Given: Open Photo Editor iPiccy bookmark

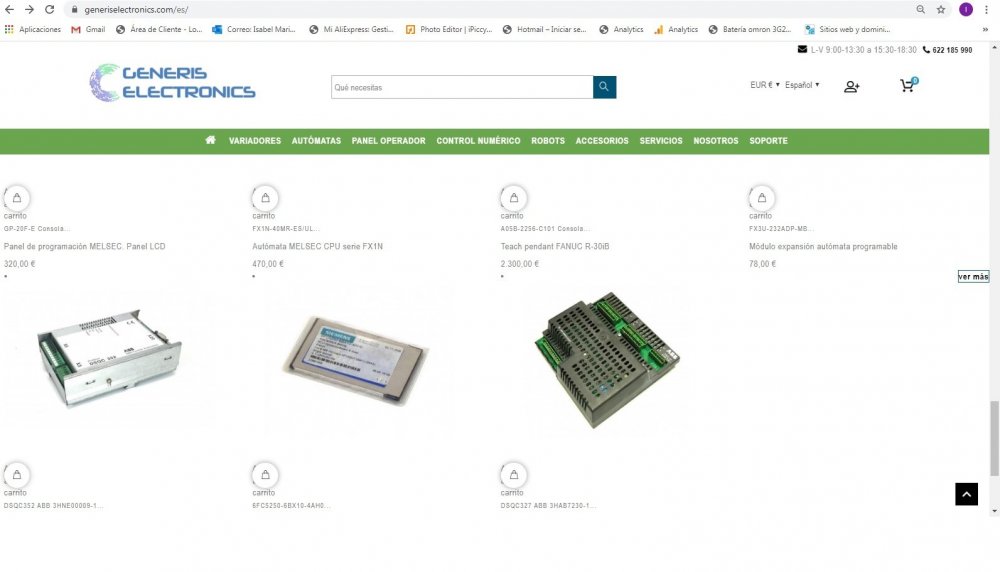Looking at the screenshot, I should coord(449,29).
